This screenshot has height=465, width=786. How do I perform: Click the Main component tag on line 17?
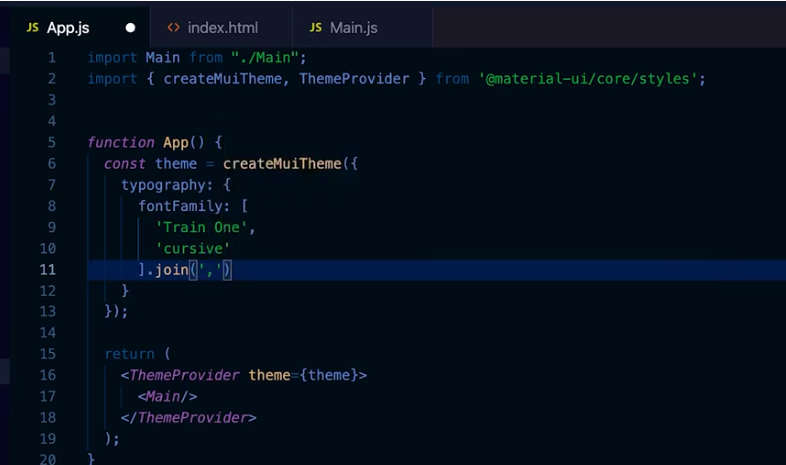tap(167, 396)
